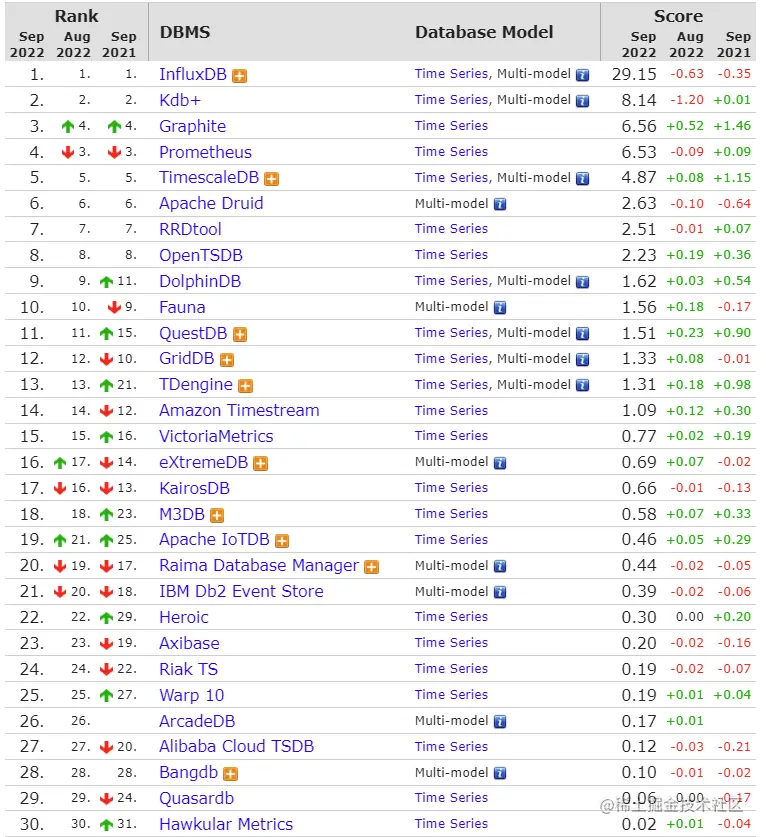Click the info icon in the eXtremeDB row

(500, 463)
